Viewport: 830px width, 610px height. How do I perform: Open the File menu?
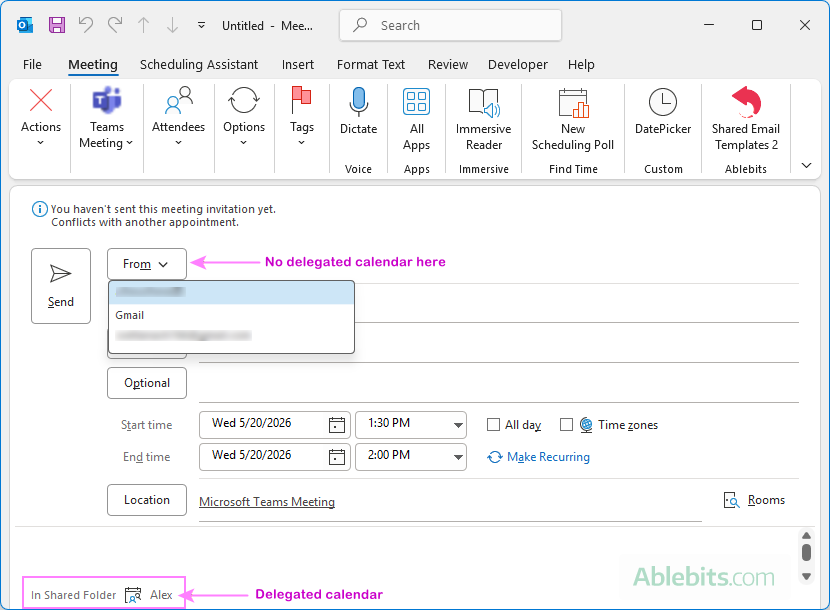pyautogui.click(x=32, y=64)
